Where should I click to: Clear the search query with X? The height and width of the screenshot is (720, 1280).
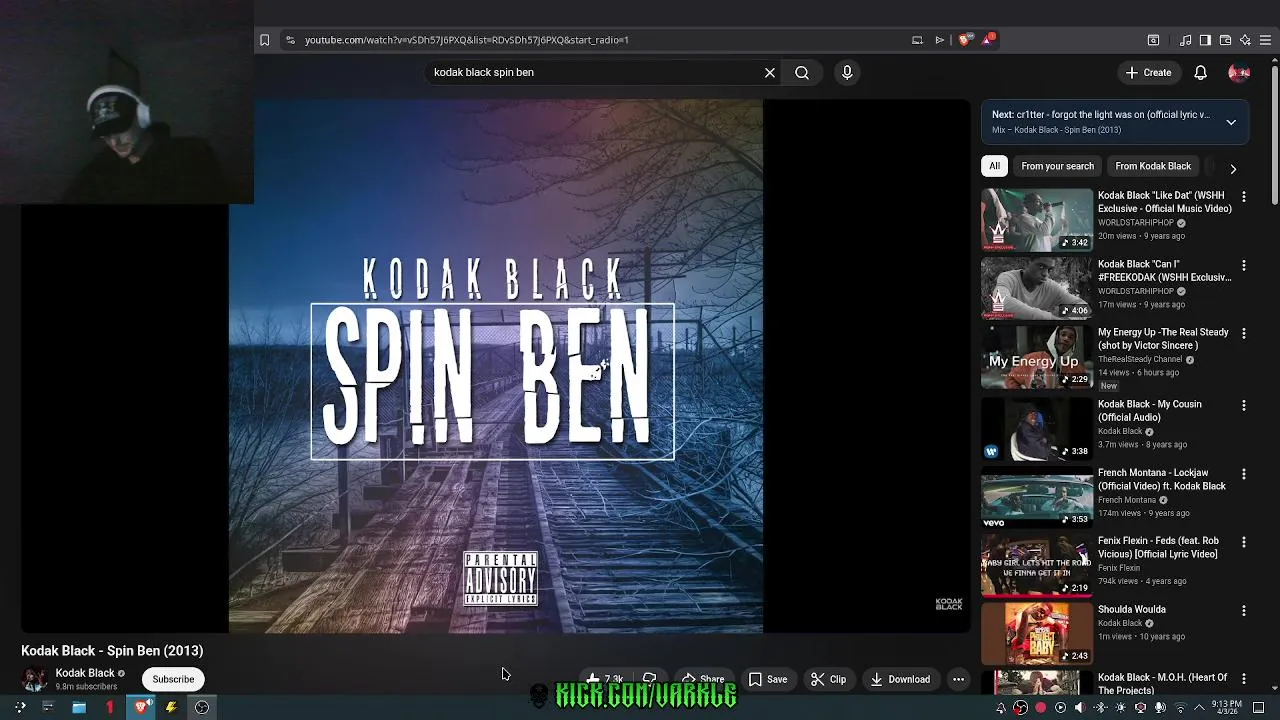[770, 72]
